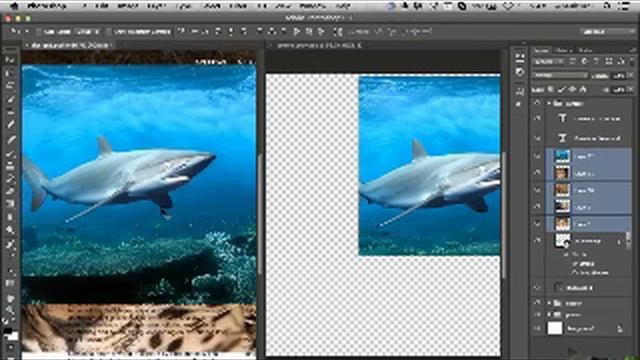This screenshot has width=640, height=360.
Task: Open the Filter menu
Action: coord(238,6)
